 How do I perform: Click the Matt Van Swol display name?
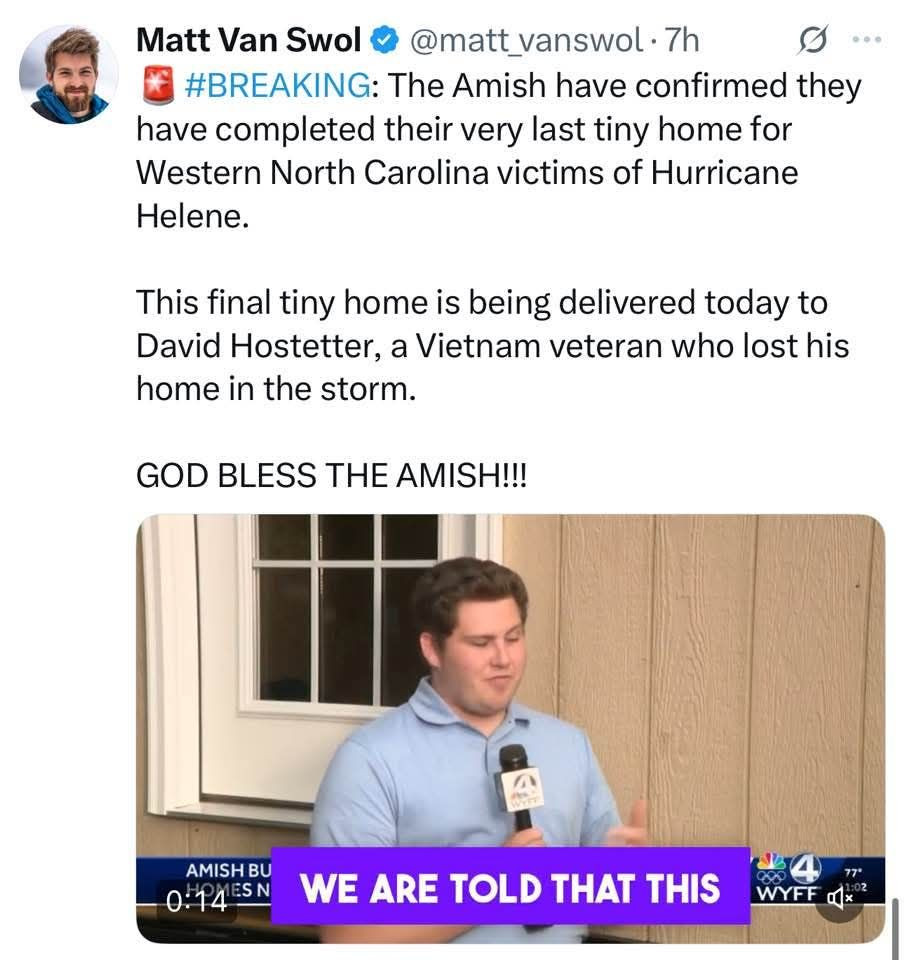[x=249, y=40]
